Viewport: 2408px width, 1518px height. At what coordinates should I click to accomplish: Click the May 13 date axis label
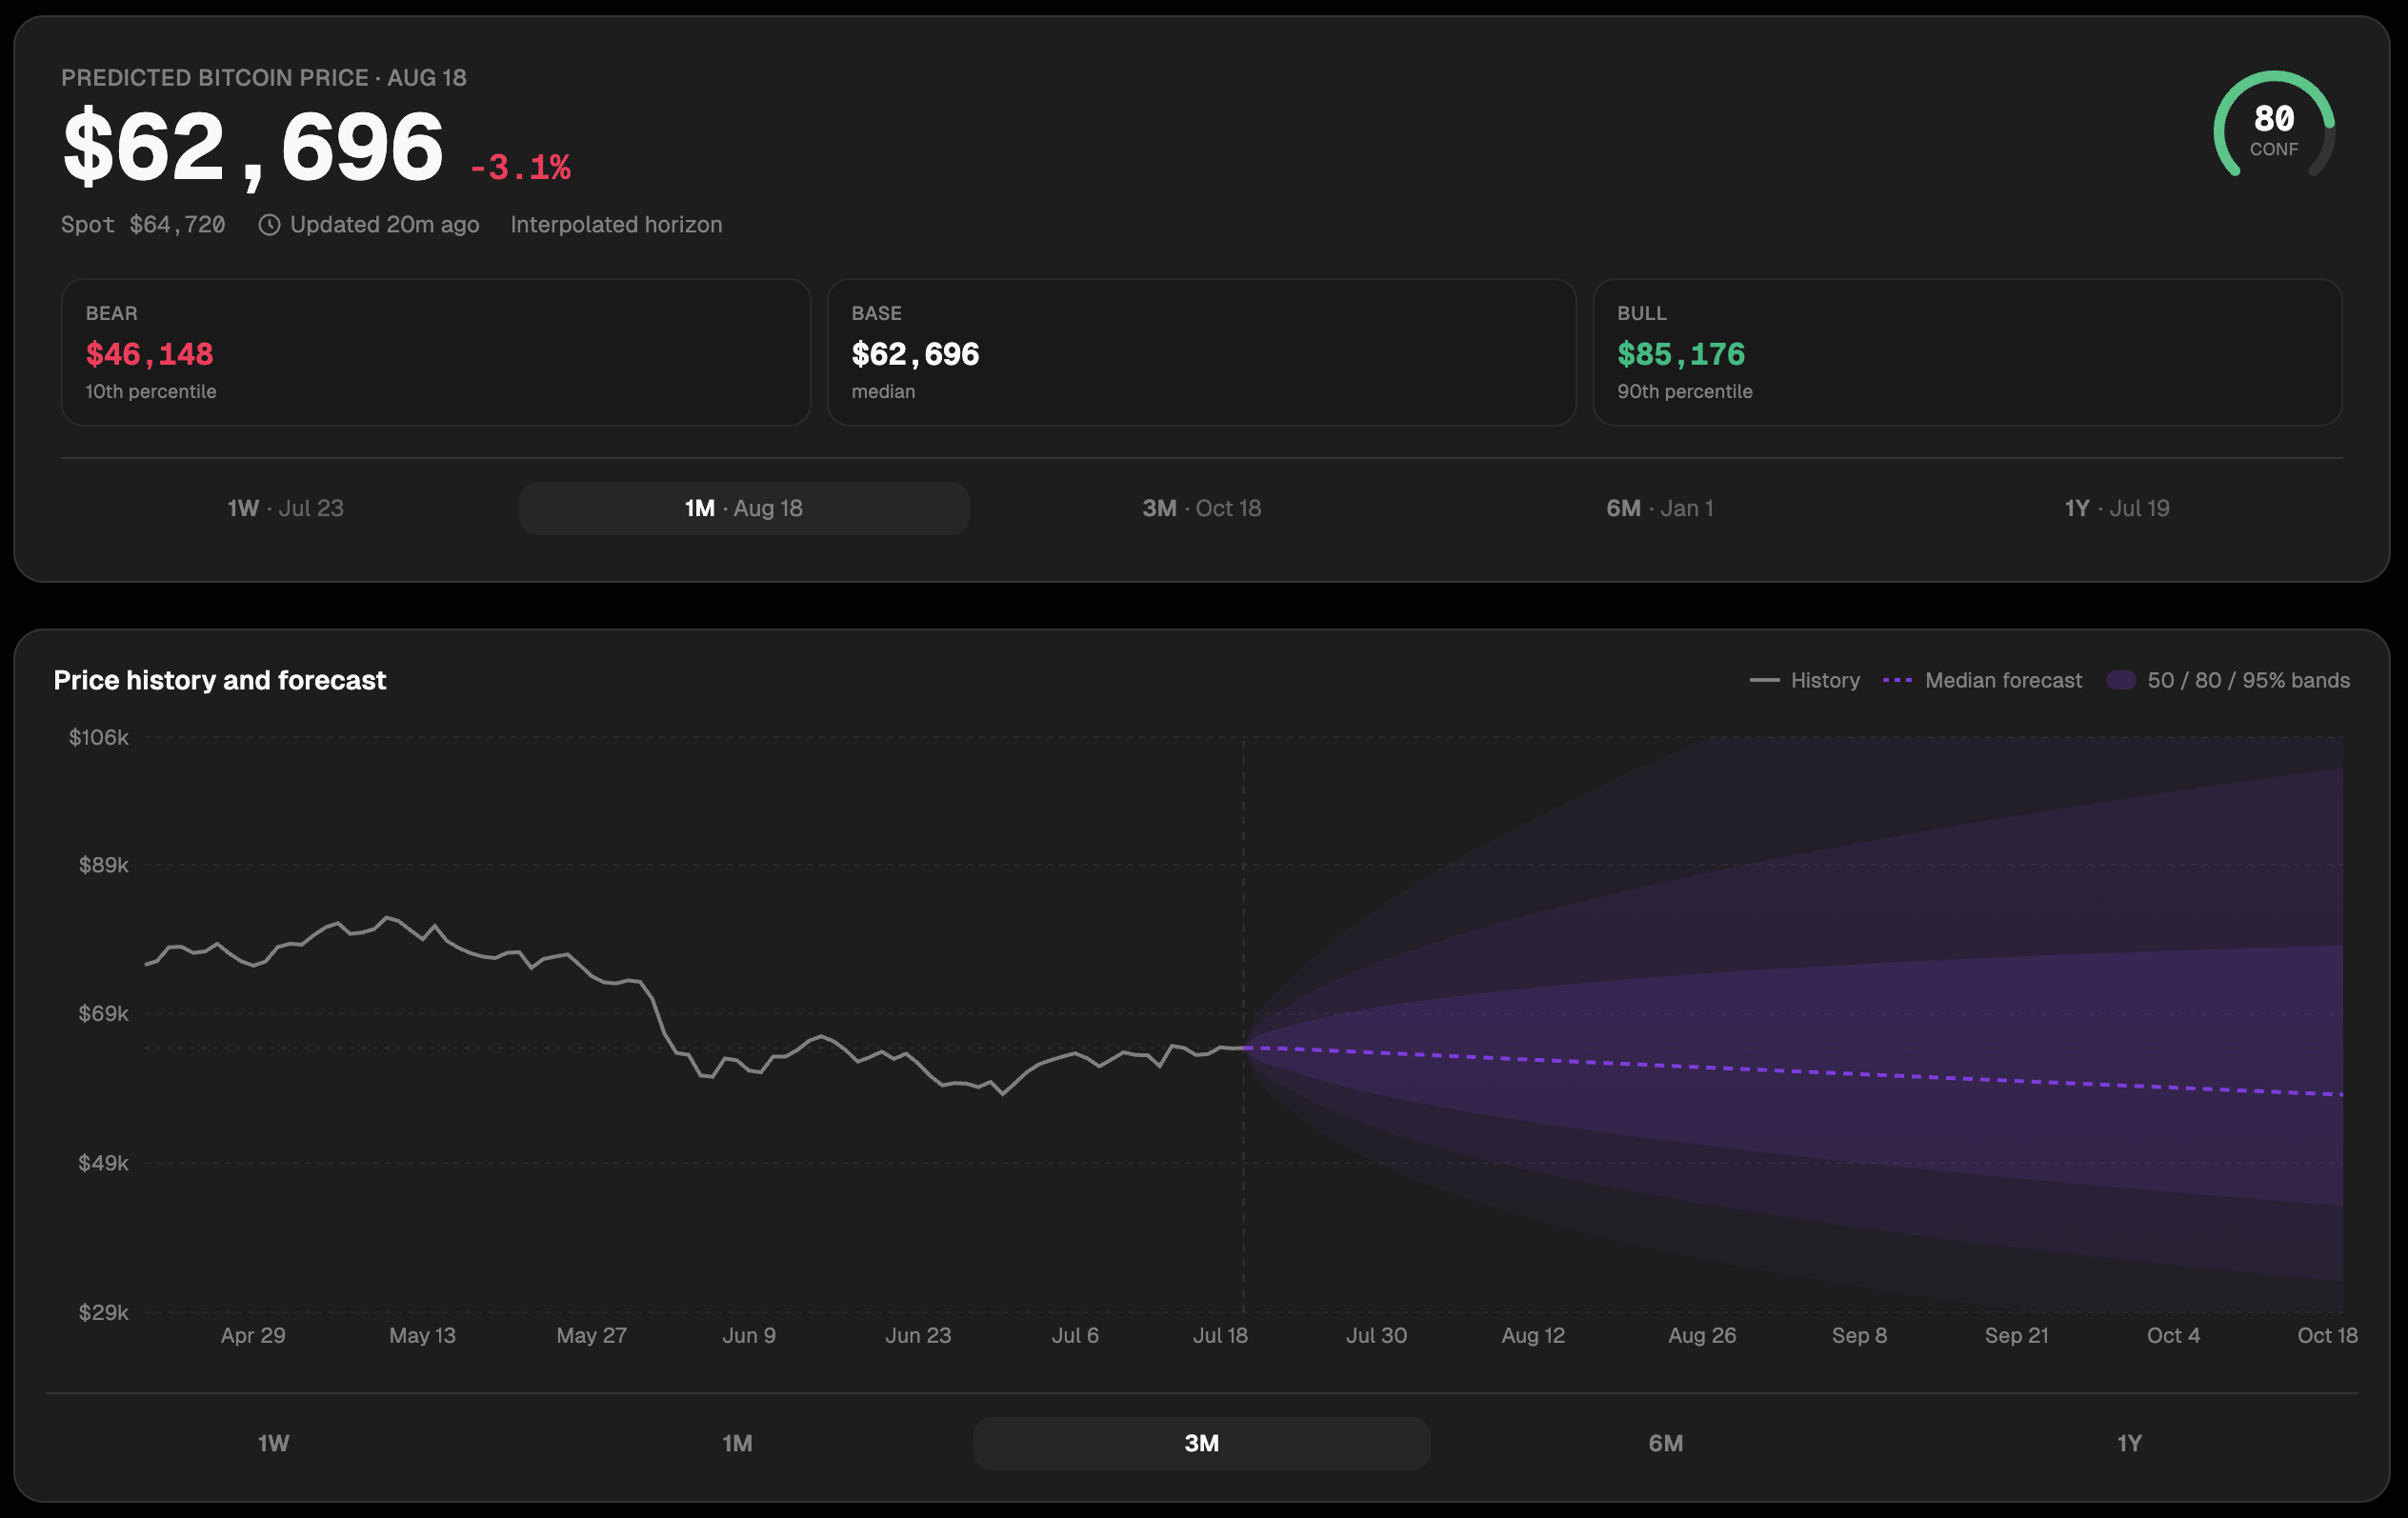pos(422,1335)
